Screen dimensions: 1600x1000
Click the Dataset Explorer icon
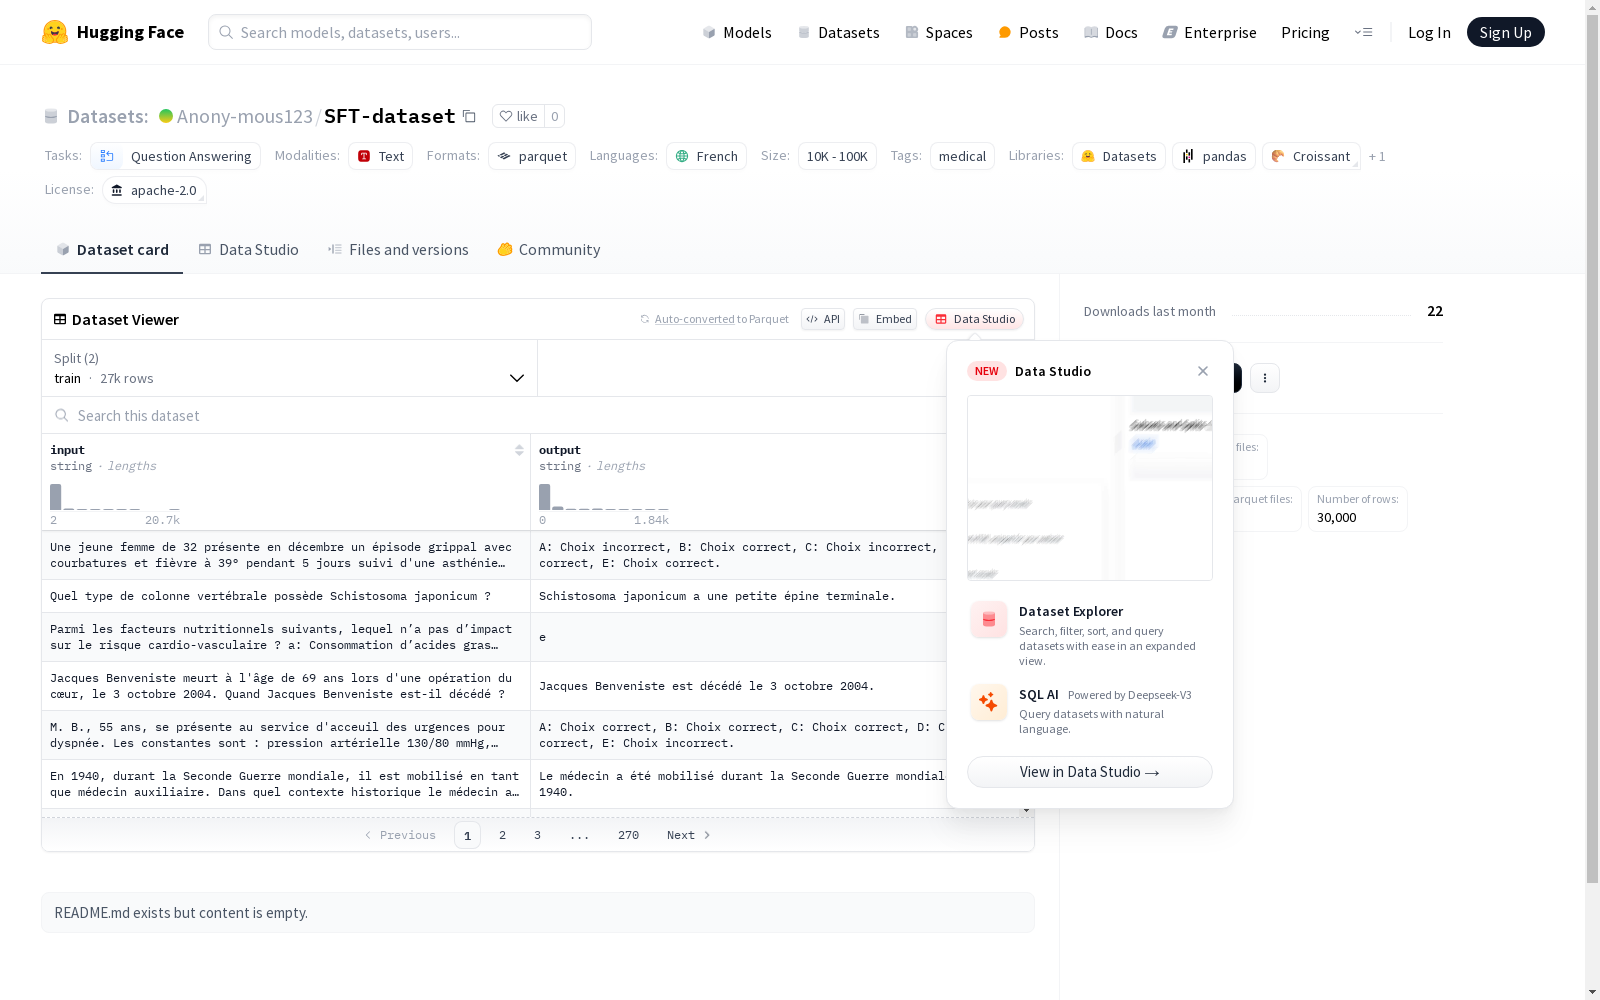[989, 620]
